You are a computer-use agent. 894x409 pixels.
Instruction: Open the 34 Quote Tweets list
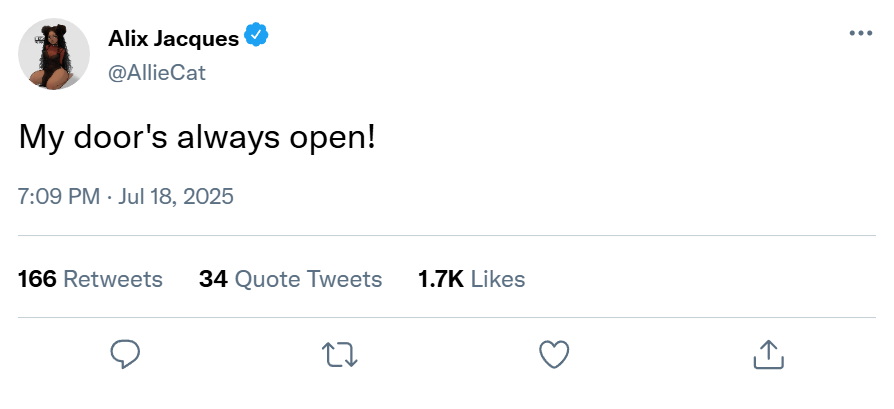coord(290,279)
